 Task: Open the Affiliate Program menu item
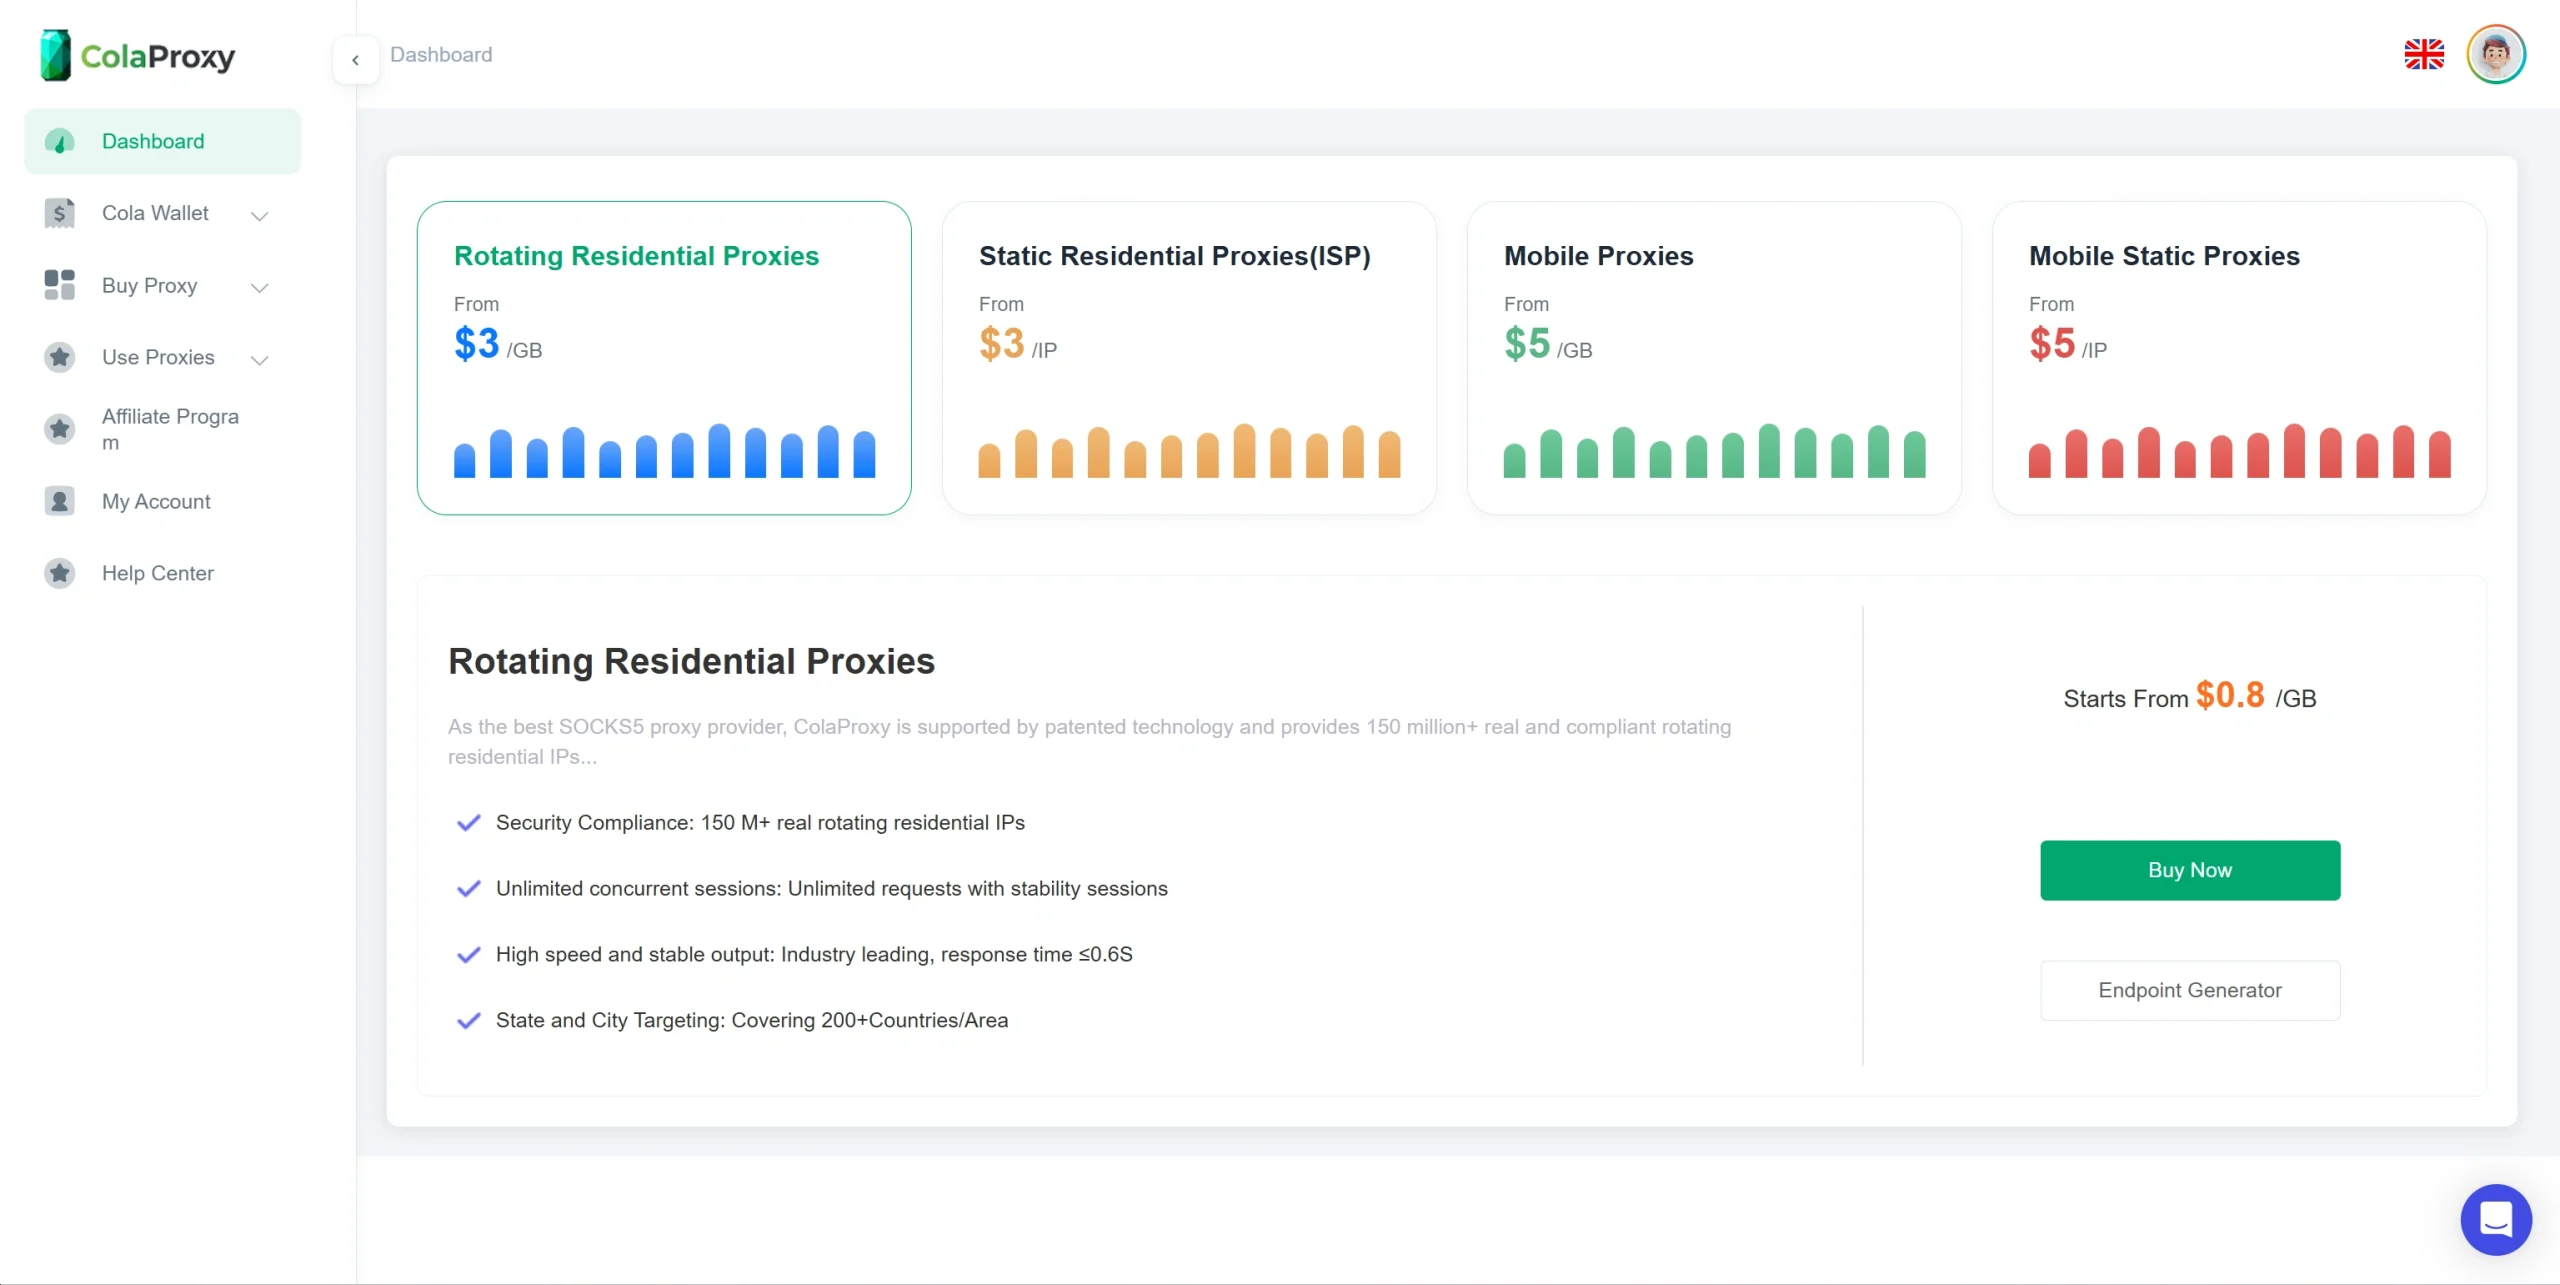coord(170,429)
